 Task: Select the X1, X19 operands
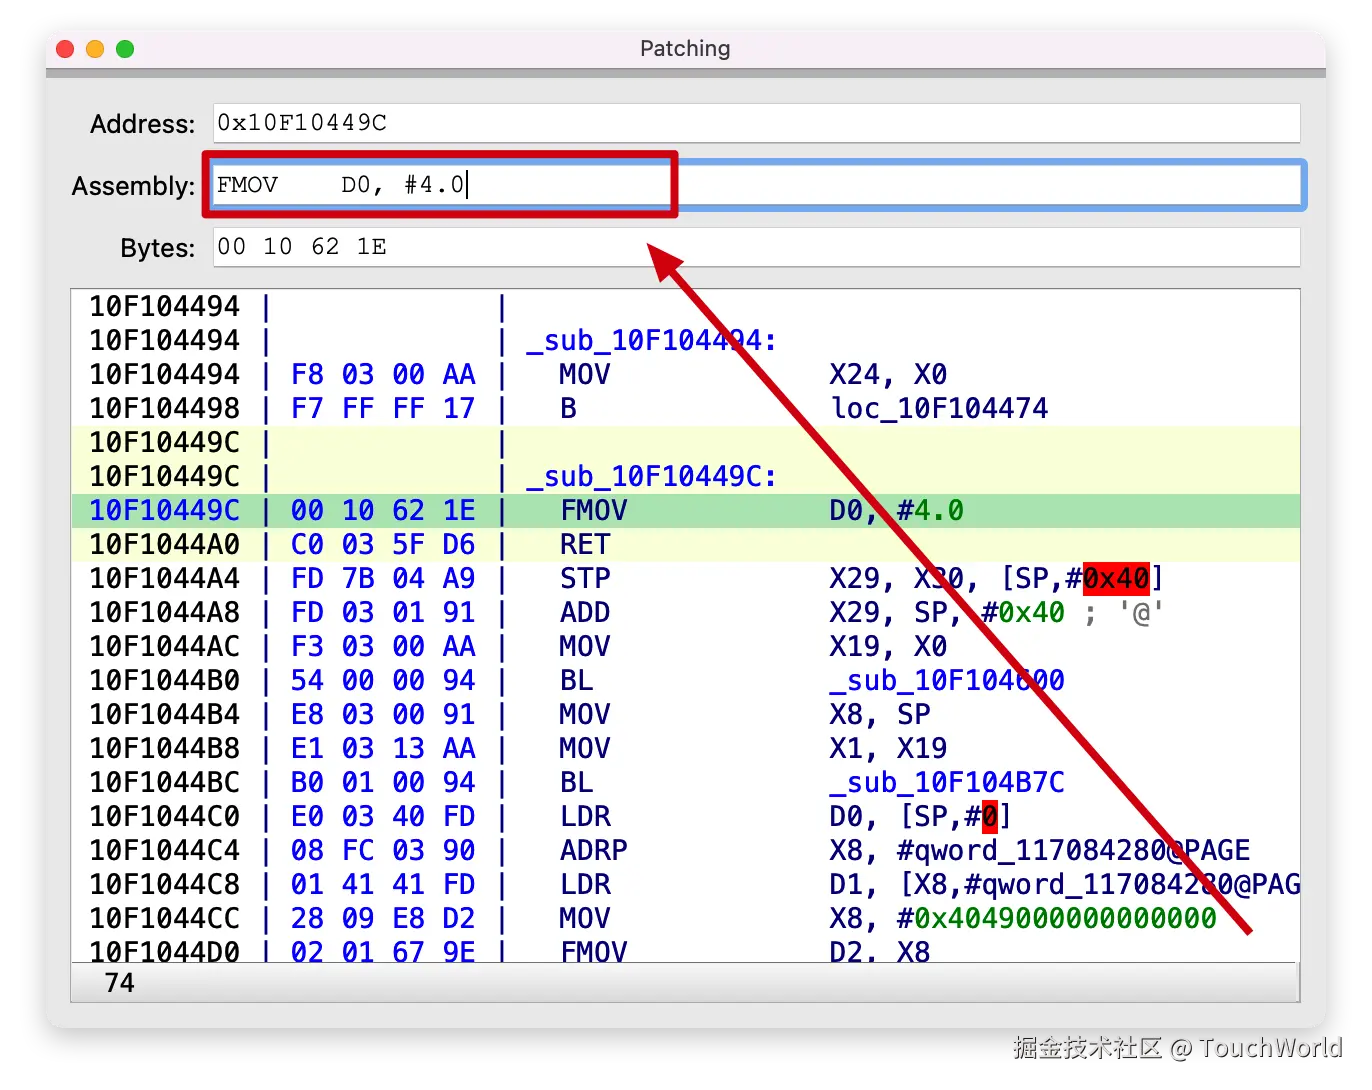point(888,748)
